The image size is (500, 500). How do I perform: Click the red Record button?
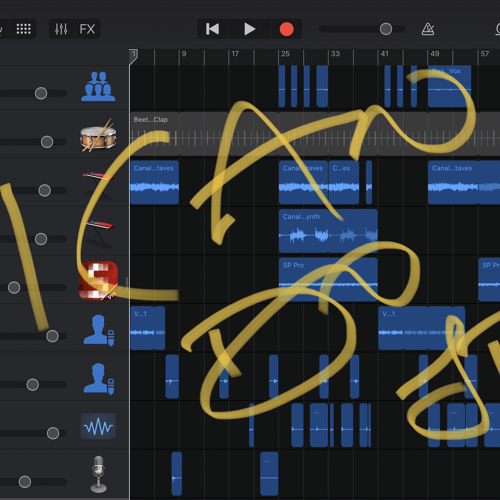point(286,29)
